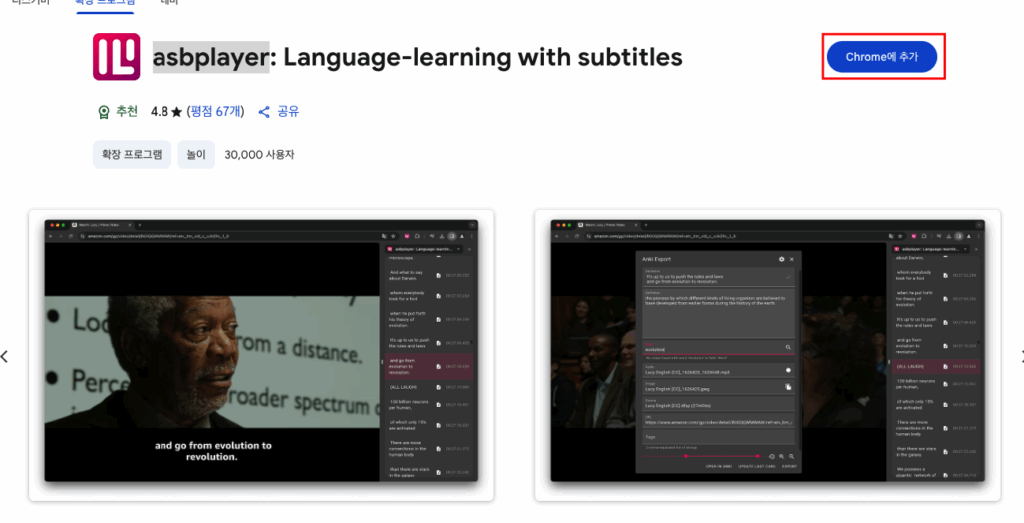1024x523 pixels.
Task: Click the title 'asbplayer: Language-learning with subtitles'
Action: pos(417,57)
